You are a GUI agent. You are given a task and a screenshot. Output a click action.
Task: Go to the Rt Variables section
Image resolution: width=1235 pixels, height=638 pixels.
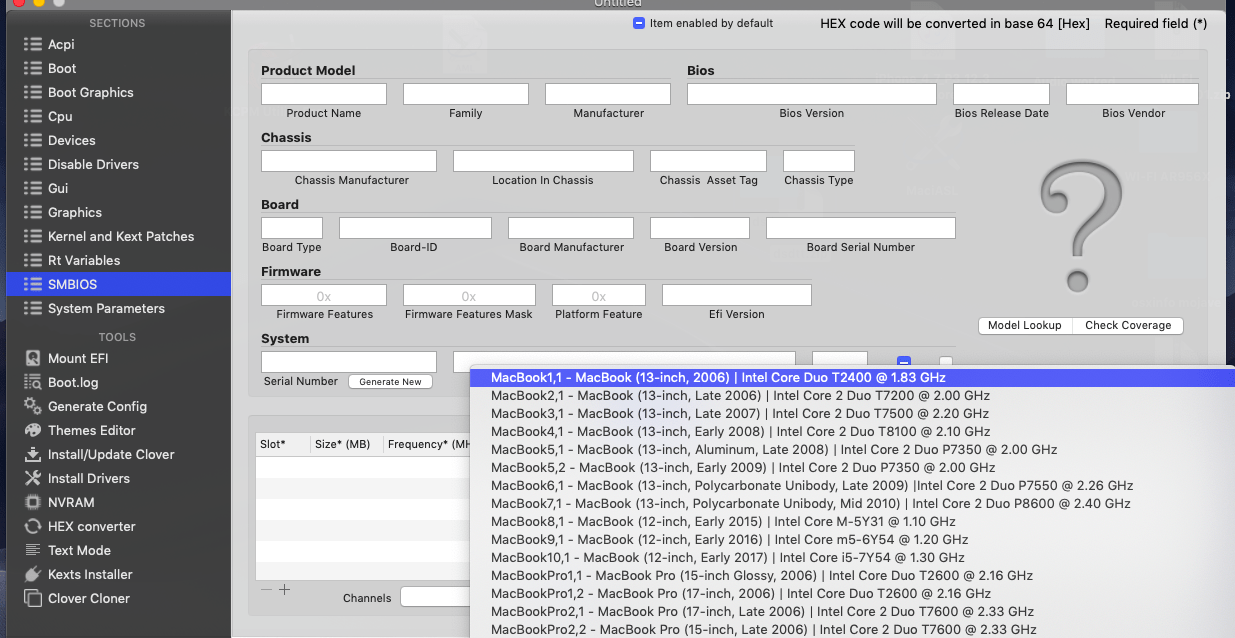(x=118, y=260)
